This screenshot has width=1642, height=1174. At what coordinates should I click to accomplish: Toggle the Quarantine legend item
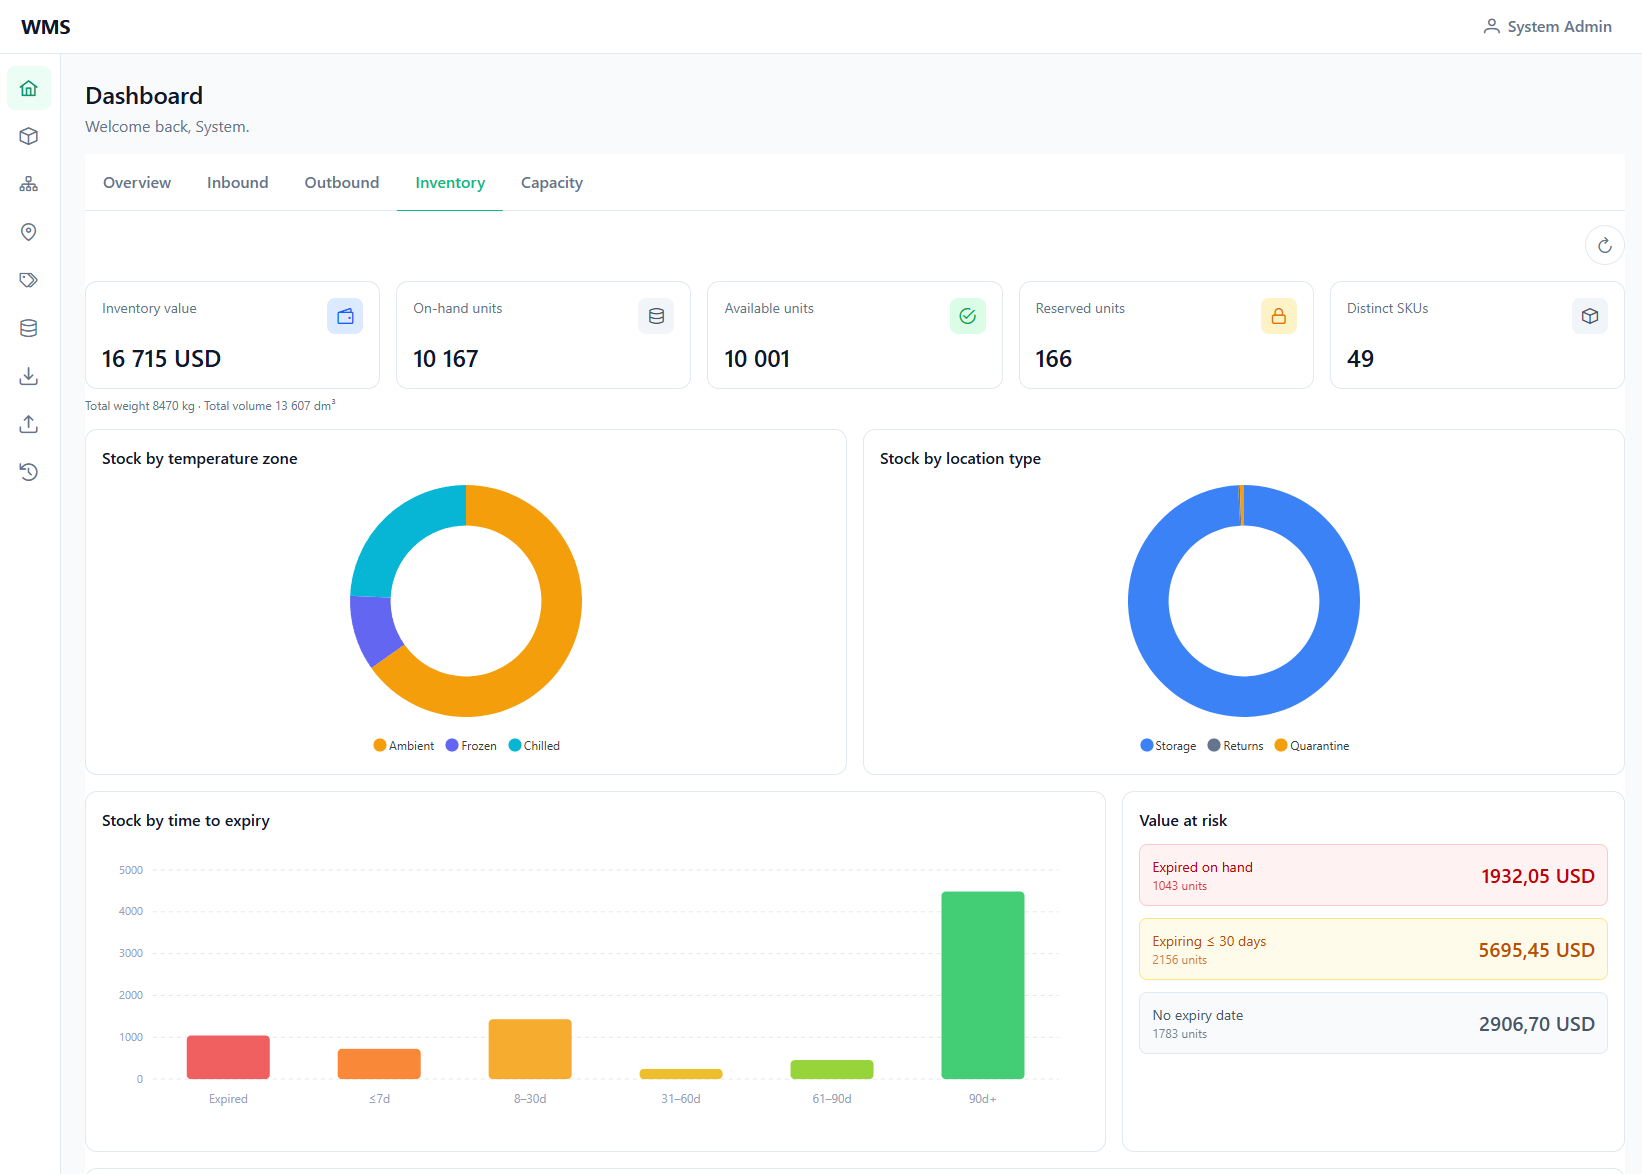point(1312,746)
